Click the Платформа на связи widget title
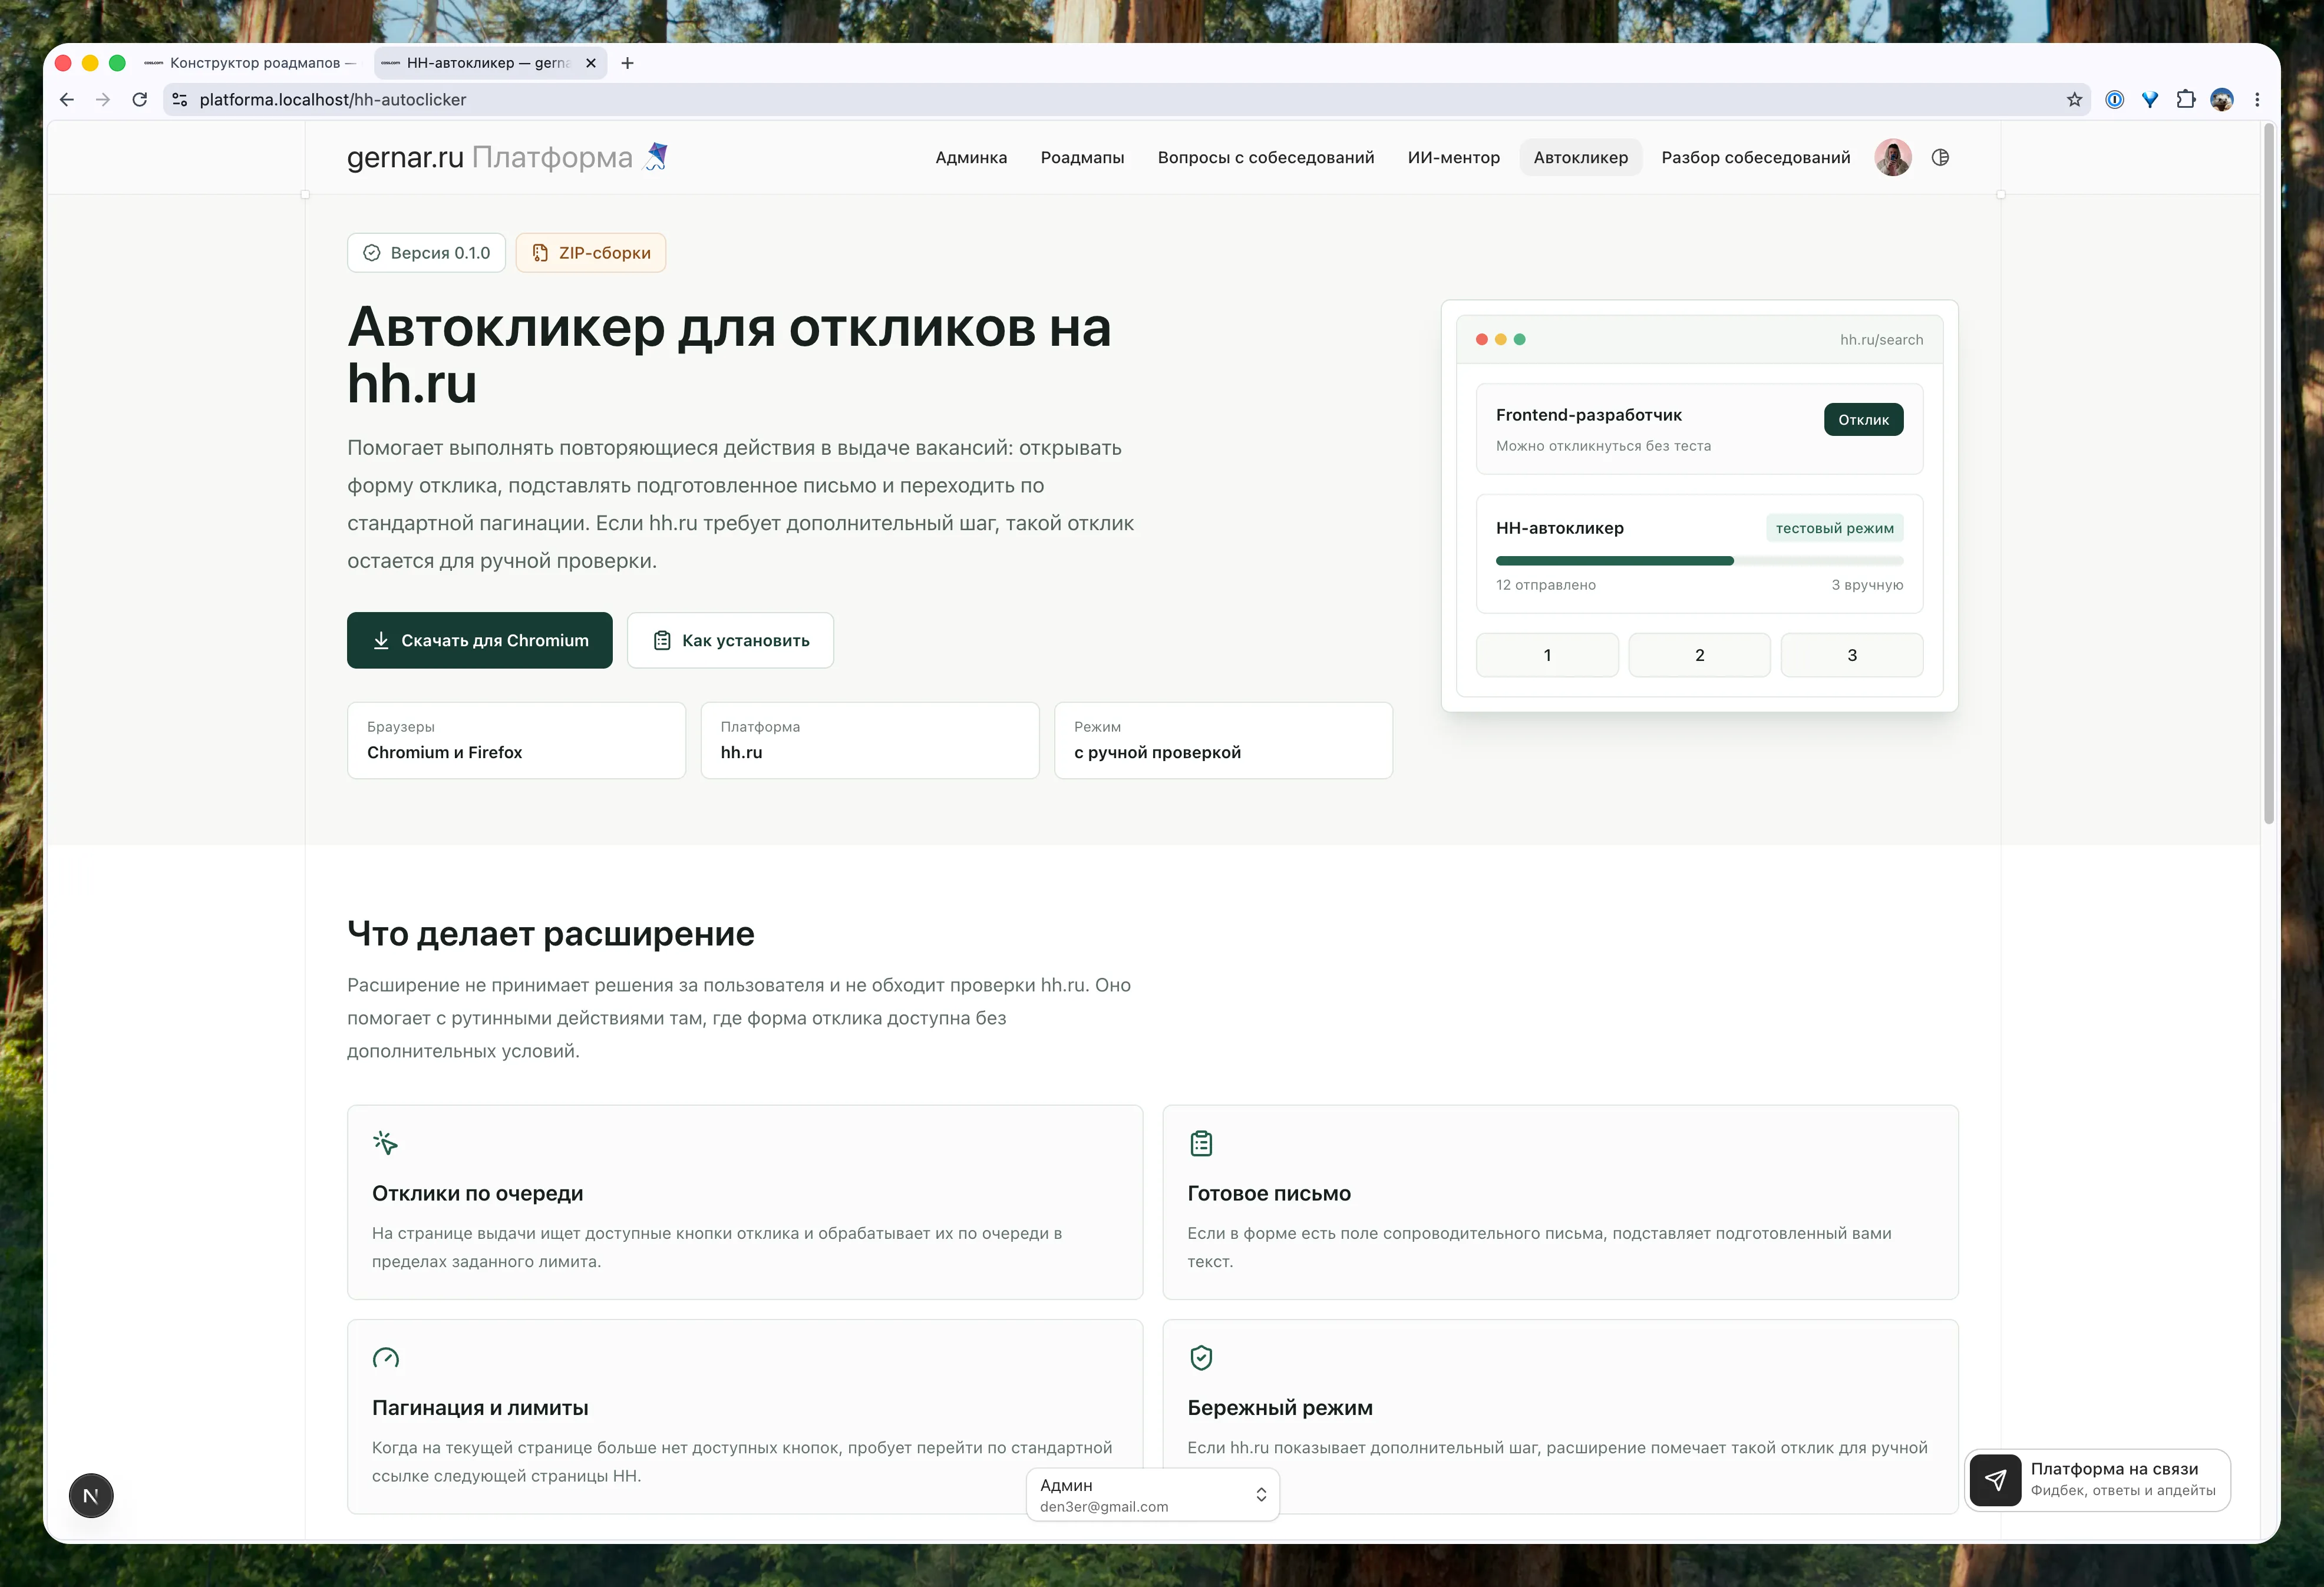 tap(2114, 1468)
